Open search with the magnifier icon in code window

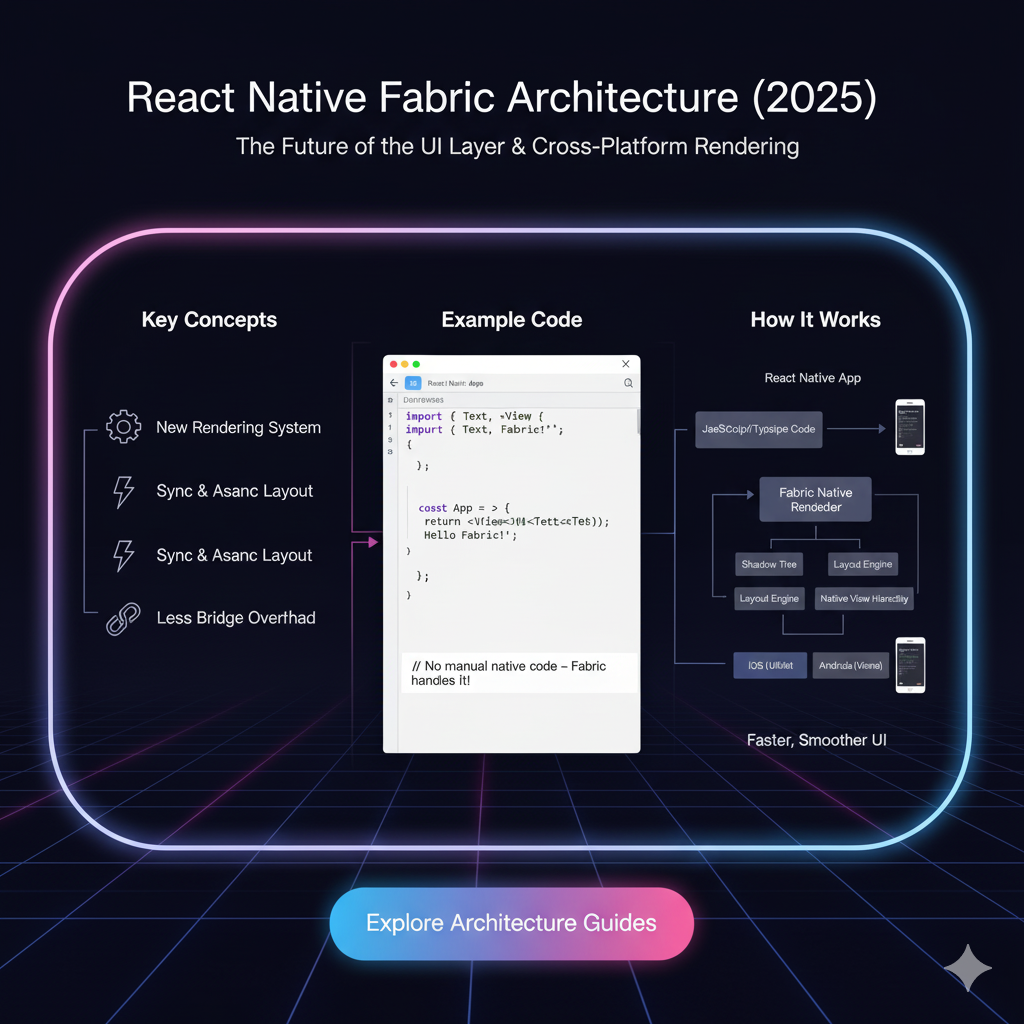(628, 383)
